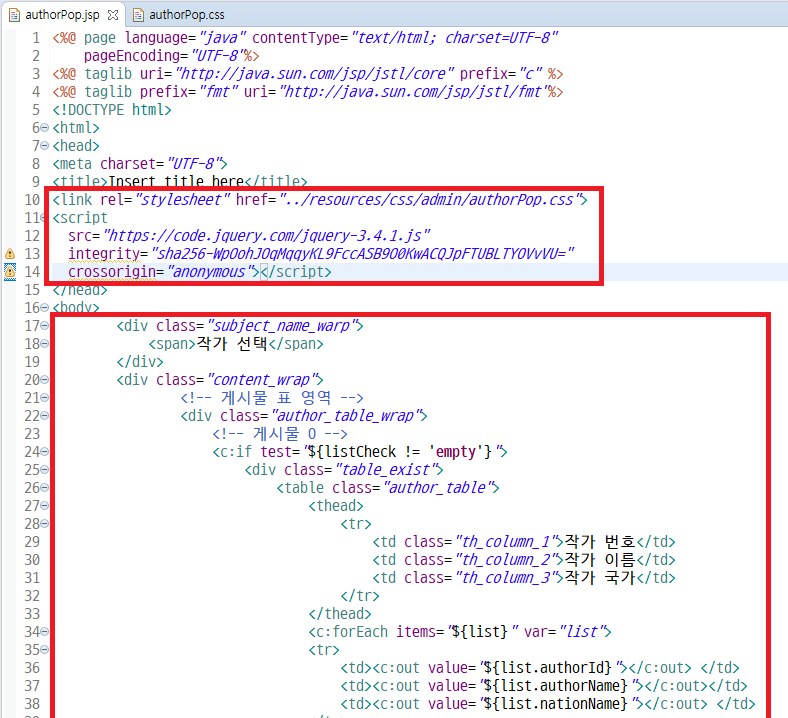
Task: Switch to the authorPop.css tab
Action: pyautogui.click(x=186, y=15)
